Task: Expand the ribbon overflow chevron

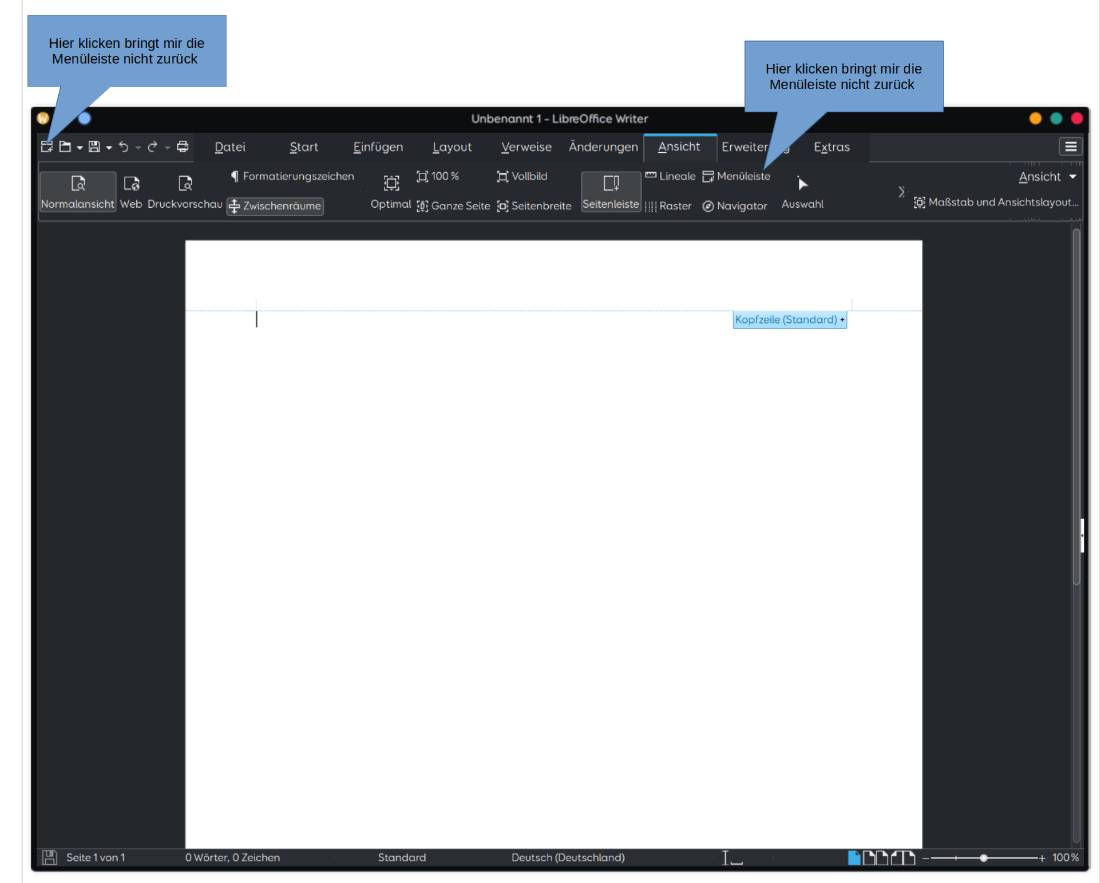Action: (x=901, y=191)
